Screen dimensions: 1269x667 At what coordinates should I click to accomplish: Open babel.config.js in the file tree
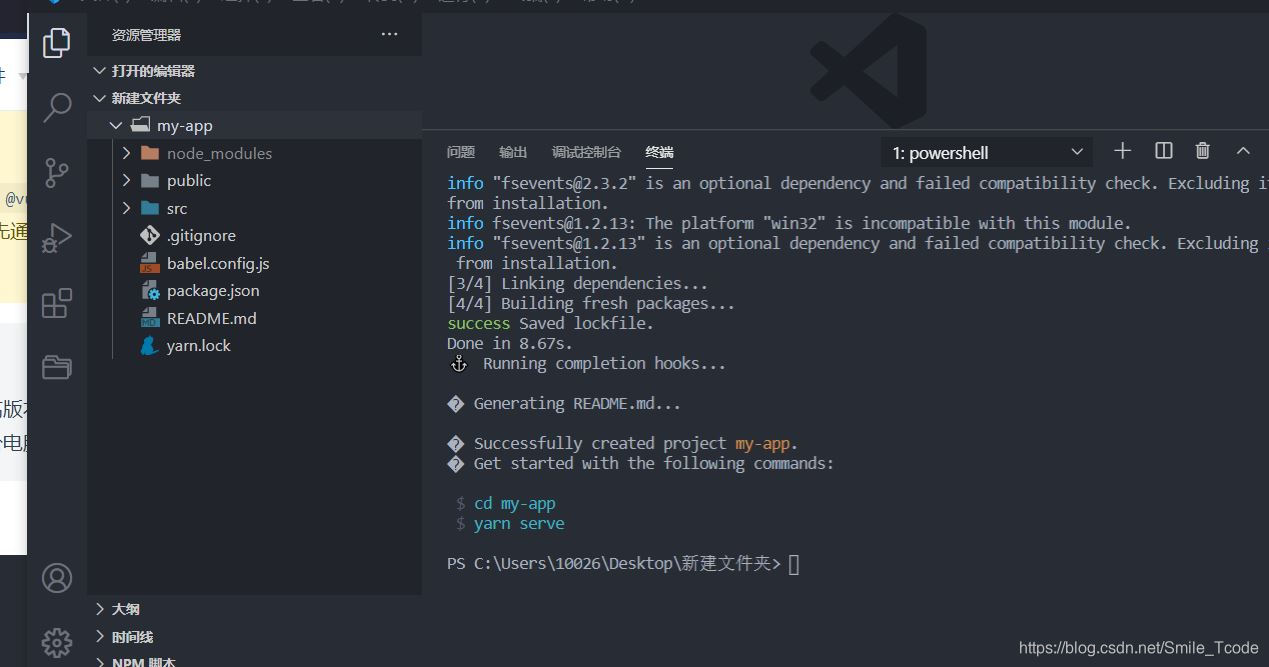[x=218, y=263]
